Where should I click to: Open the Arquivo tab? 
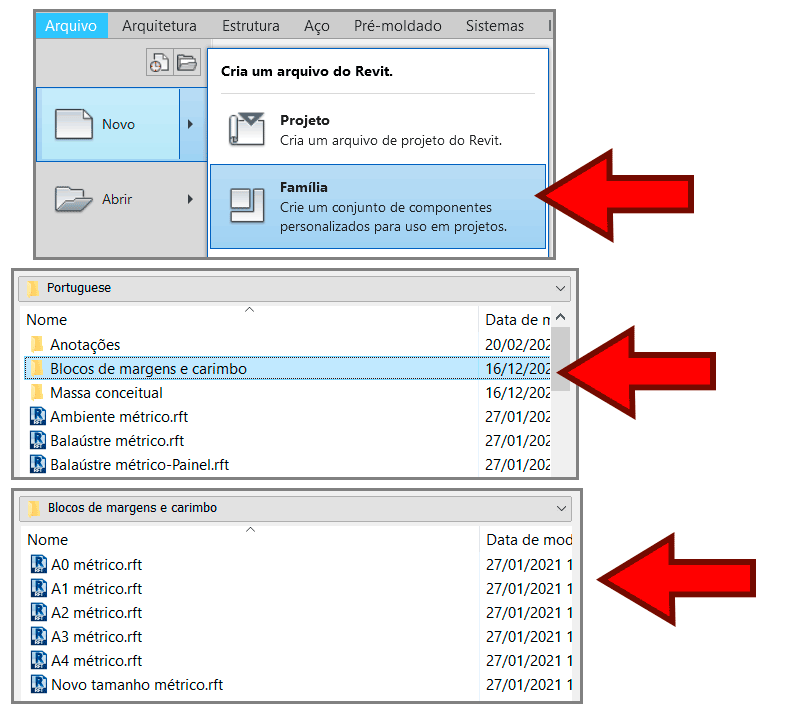[x=70, y=26]
